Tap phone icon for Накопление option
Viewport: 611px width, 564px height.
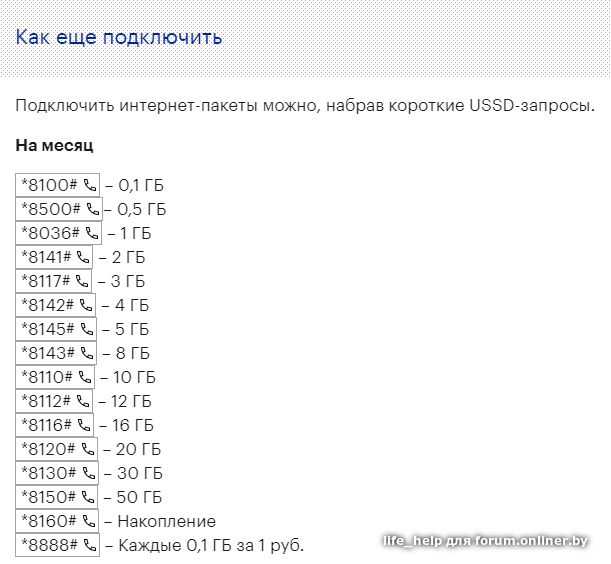pyautogui.click(x=89, y=521)
